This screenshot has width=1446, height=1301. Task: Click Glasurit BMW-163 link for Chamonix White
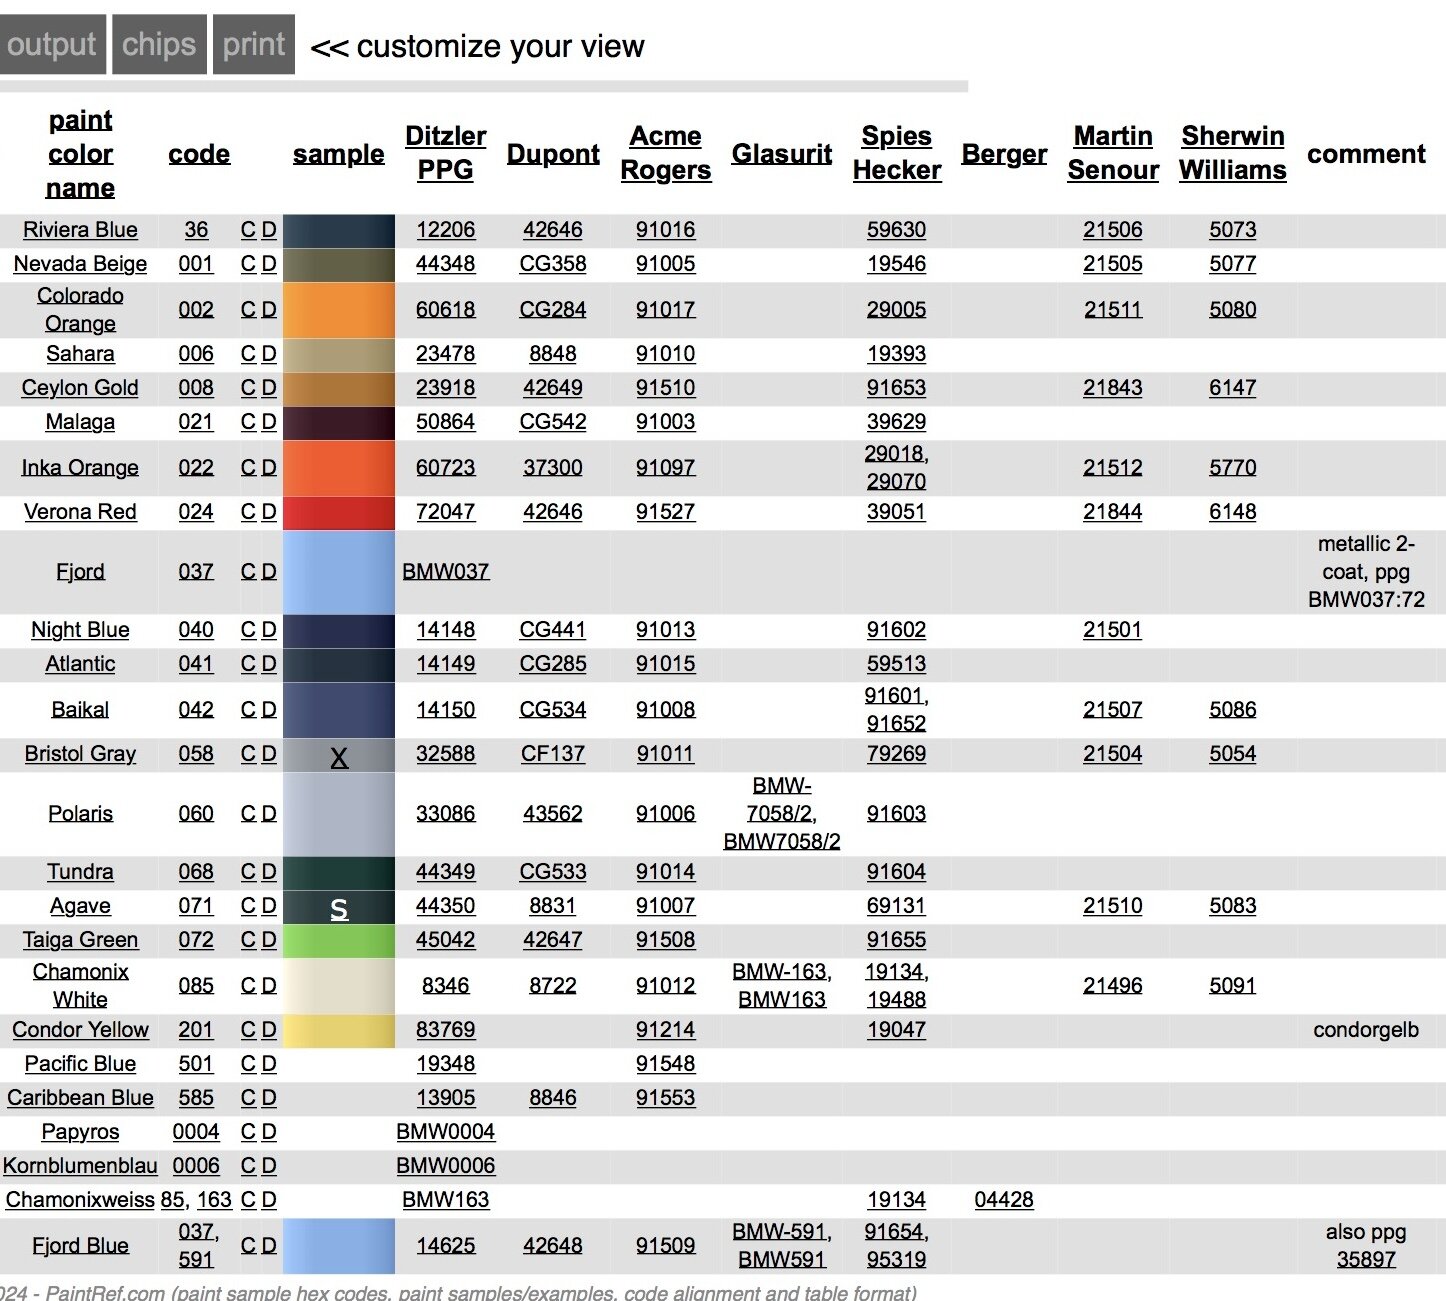pyautogui.click(x=780, y=972)
